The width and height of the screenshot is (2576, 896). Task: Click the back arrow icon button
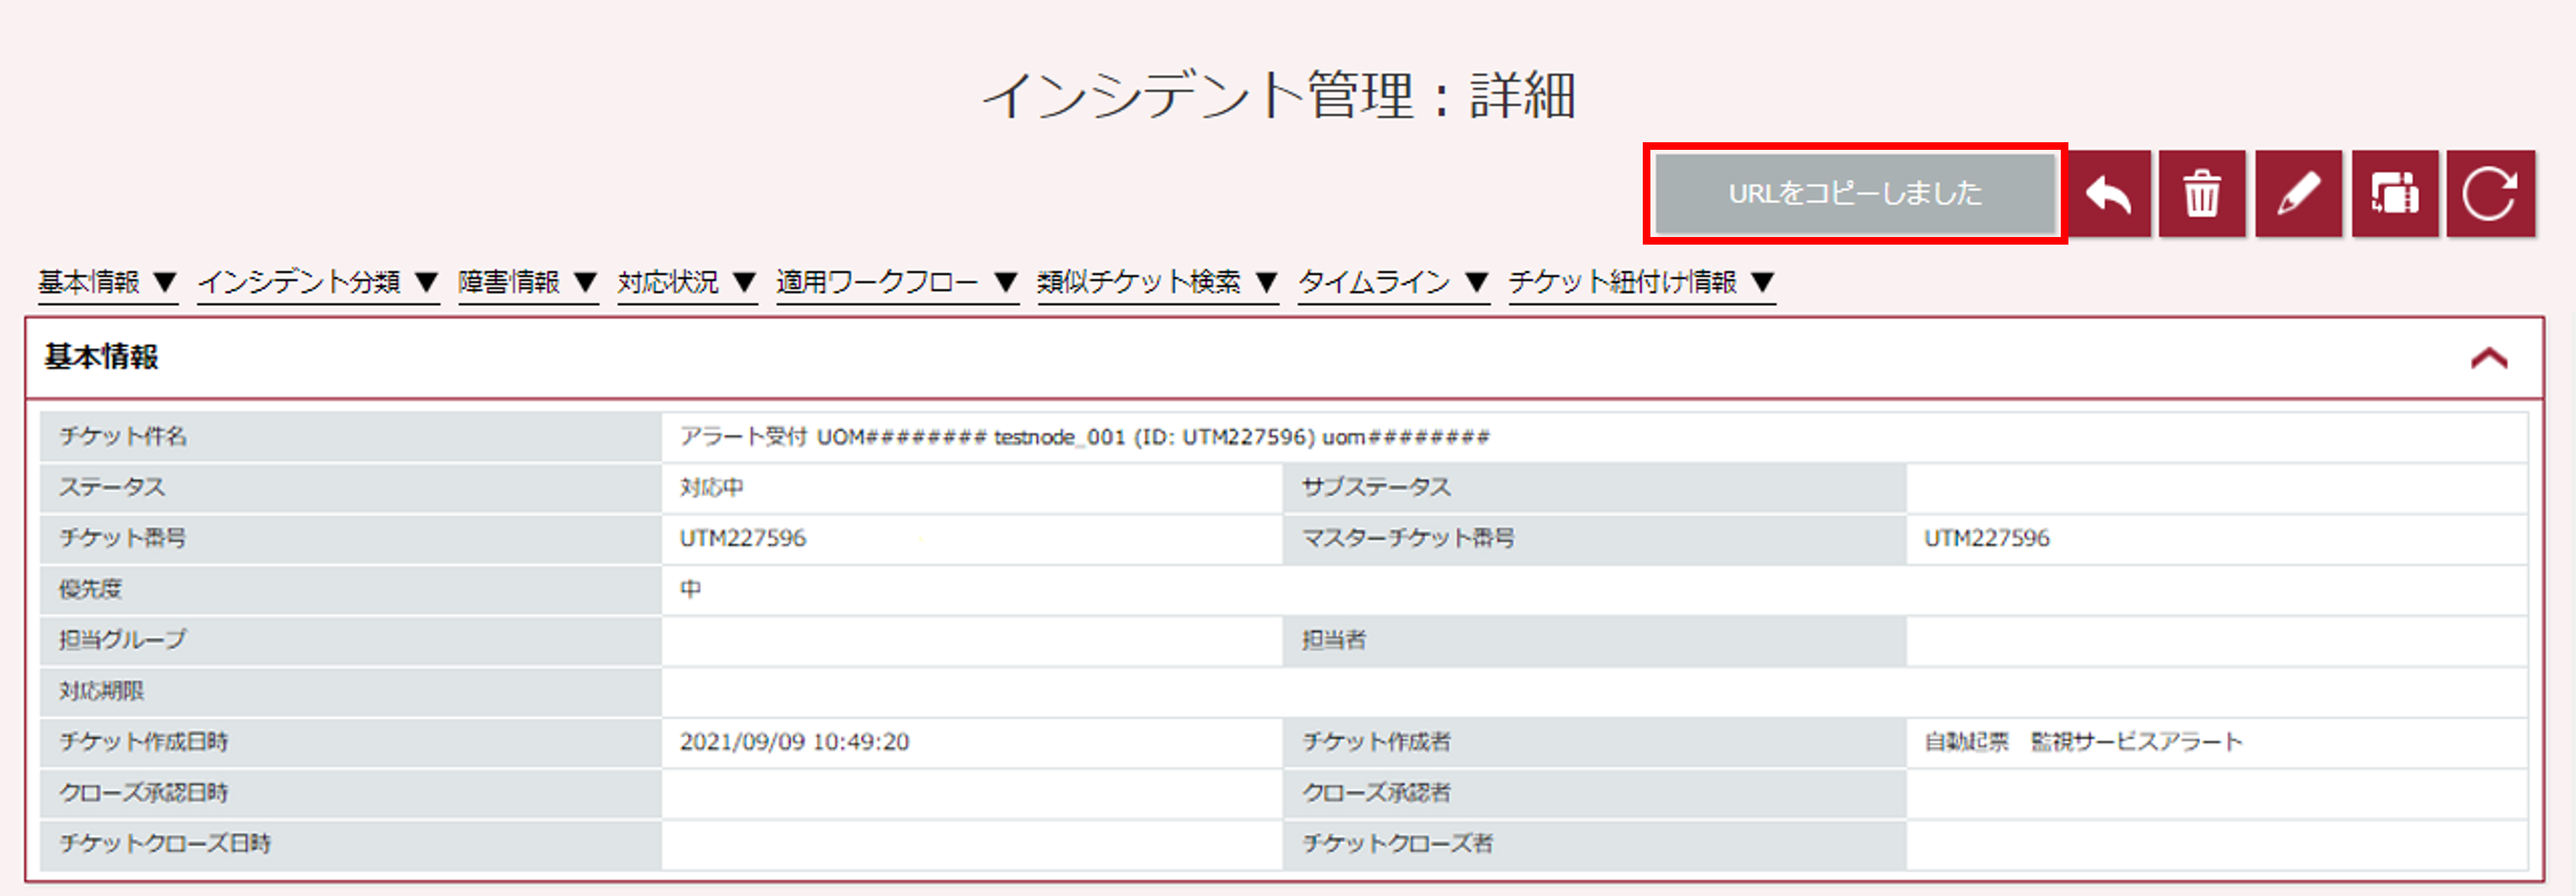tap(2108, 194)
